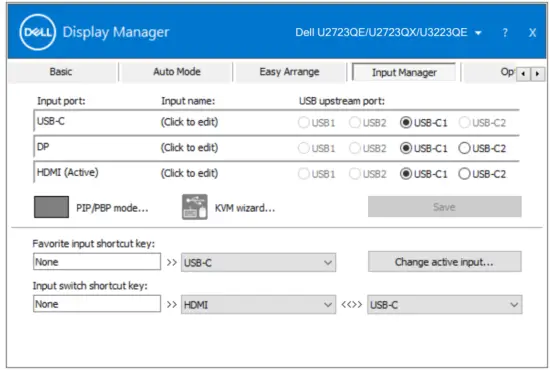Edit the input name for HDMI

pos(189,173)
